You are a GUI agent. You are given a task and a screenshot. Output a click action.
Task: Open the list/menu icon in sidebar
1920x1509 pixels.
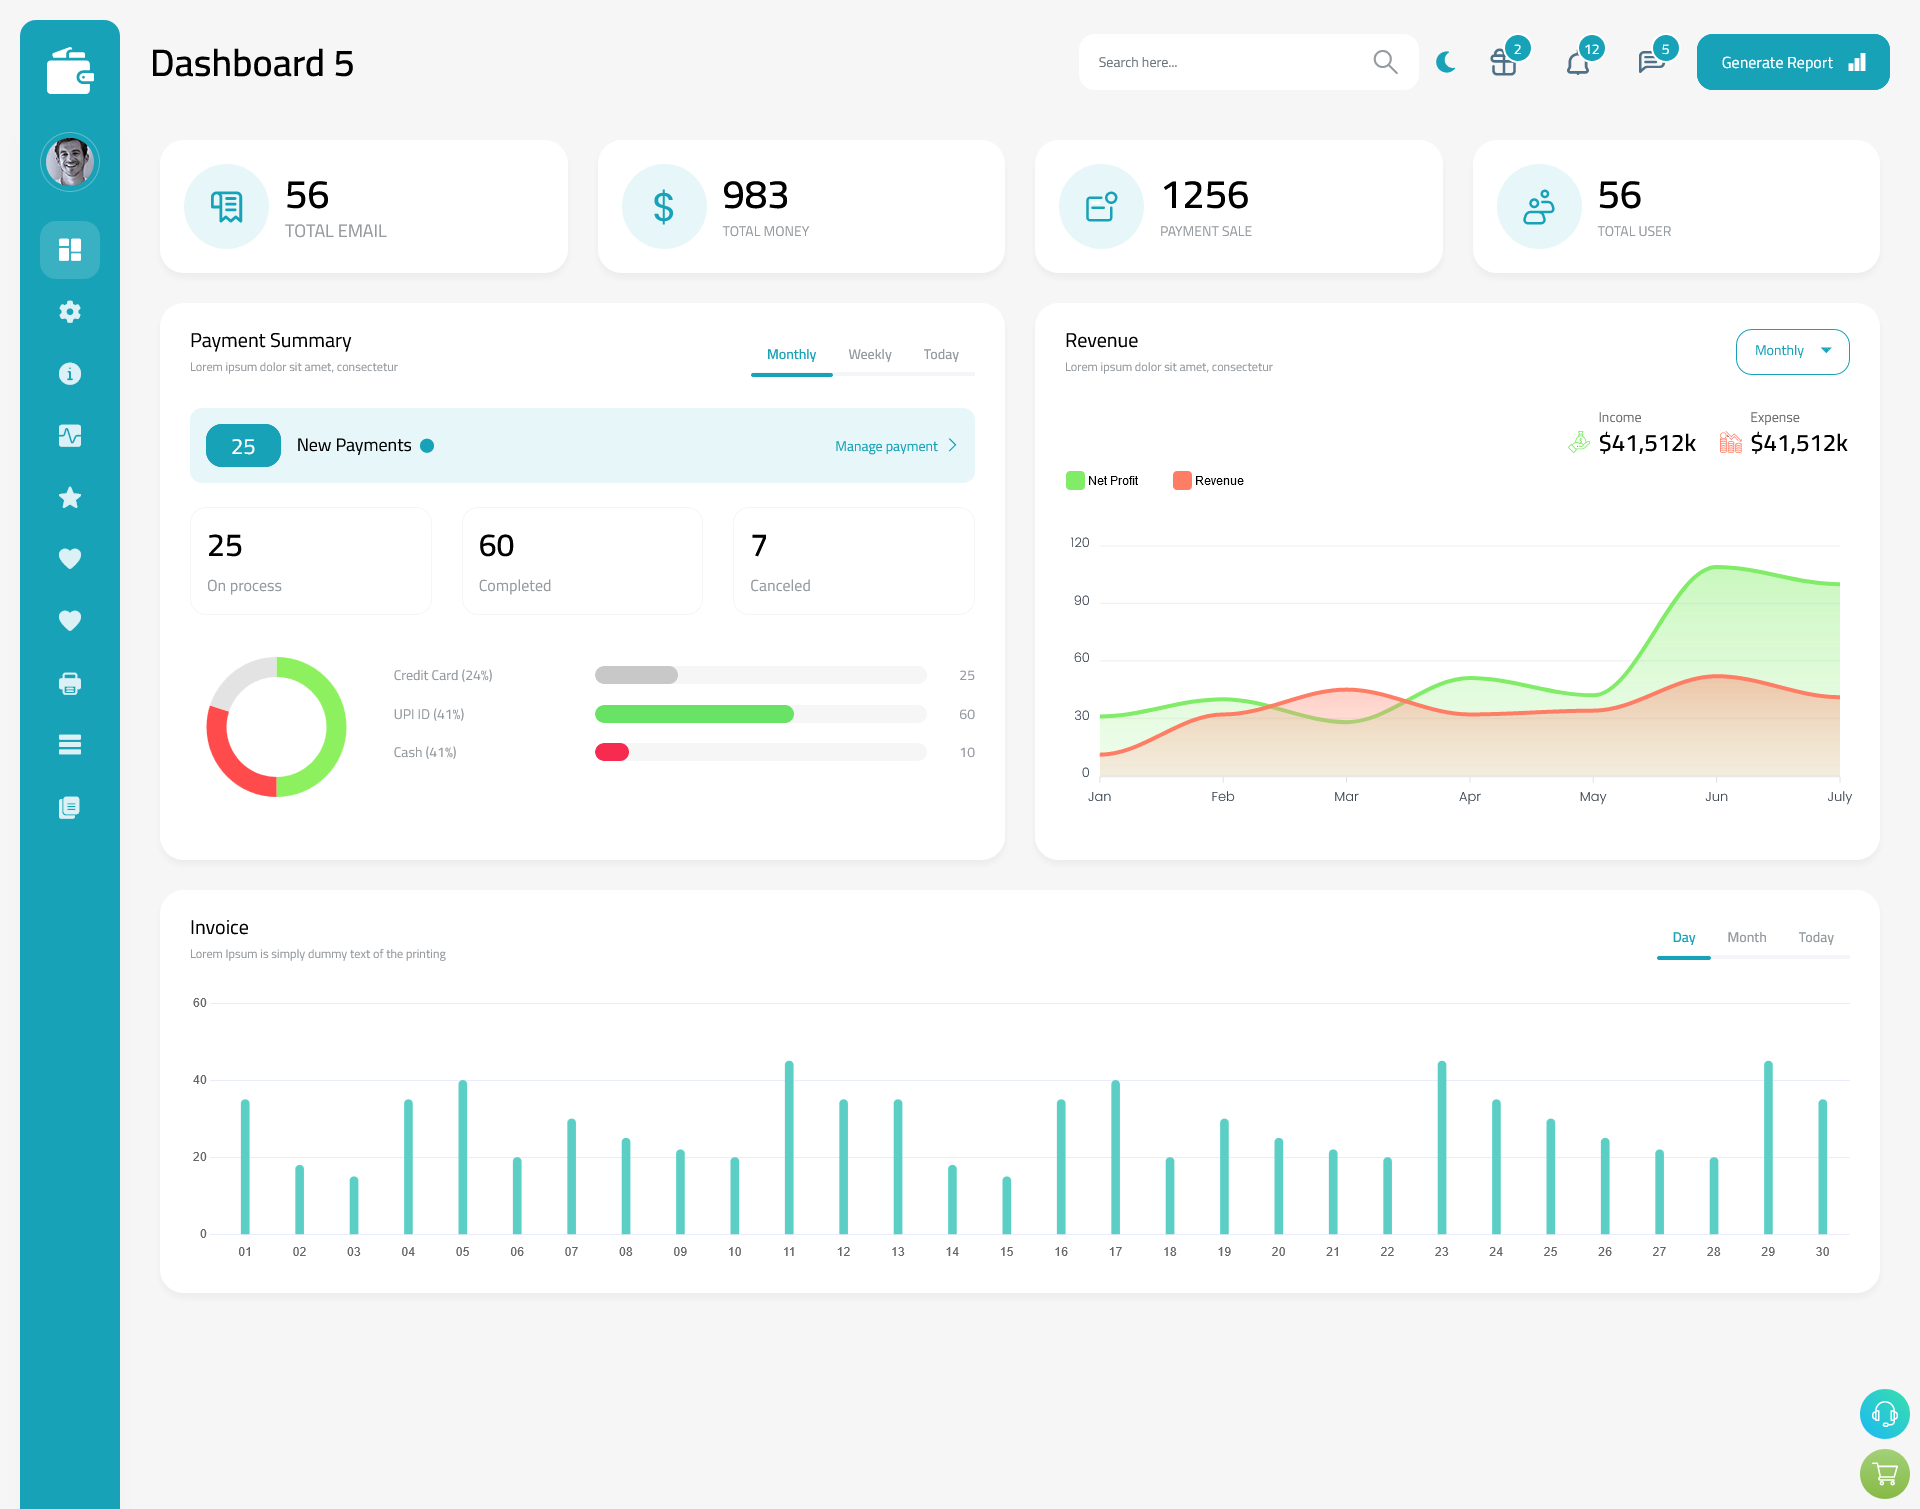point(70,745)
